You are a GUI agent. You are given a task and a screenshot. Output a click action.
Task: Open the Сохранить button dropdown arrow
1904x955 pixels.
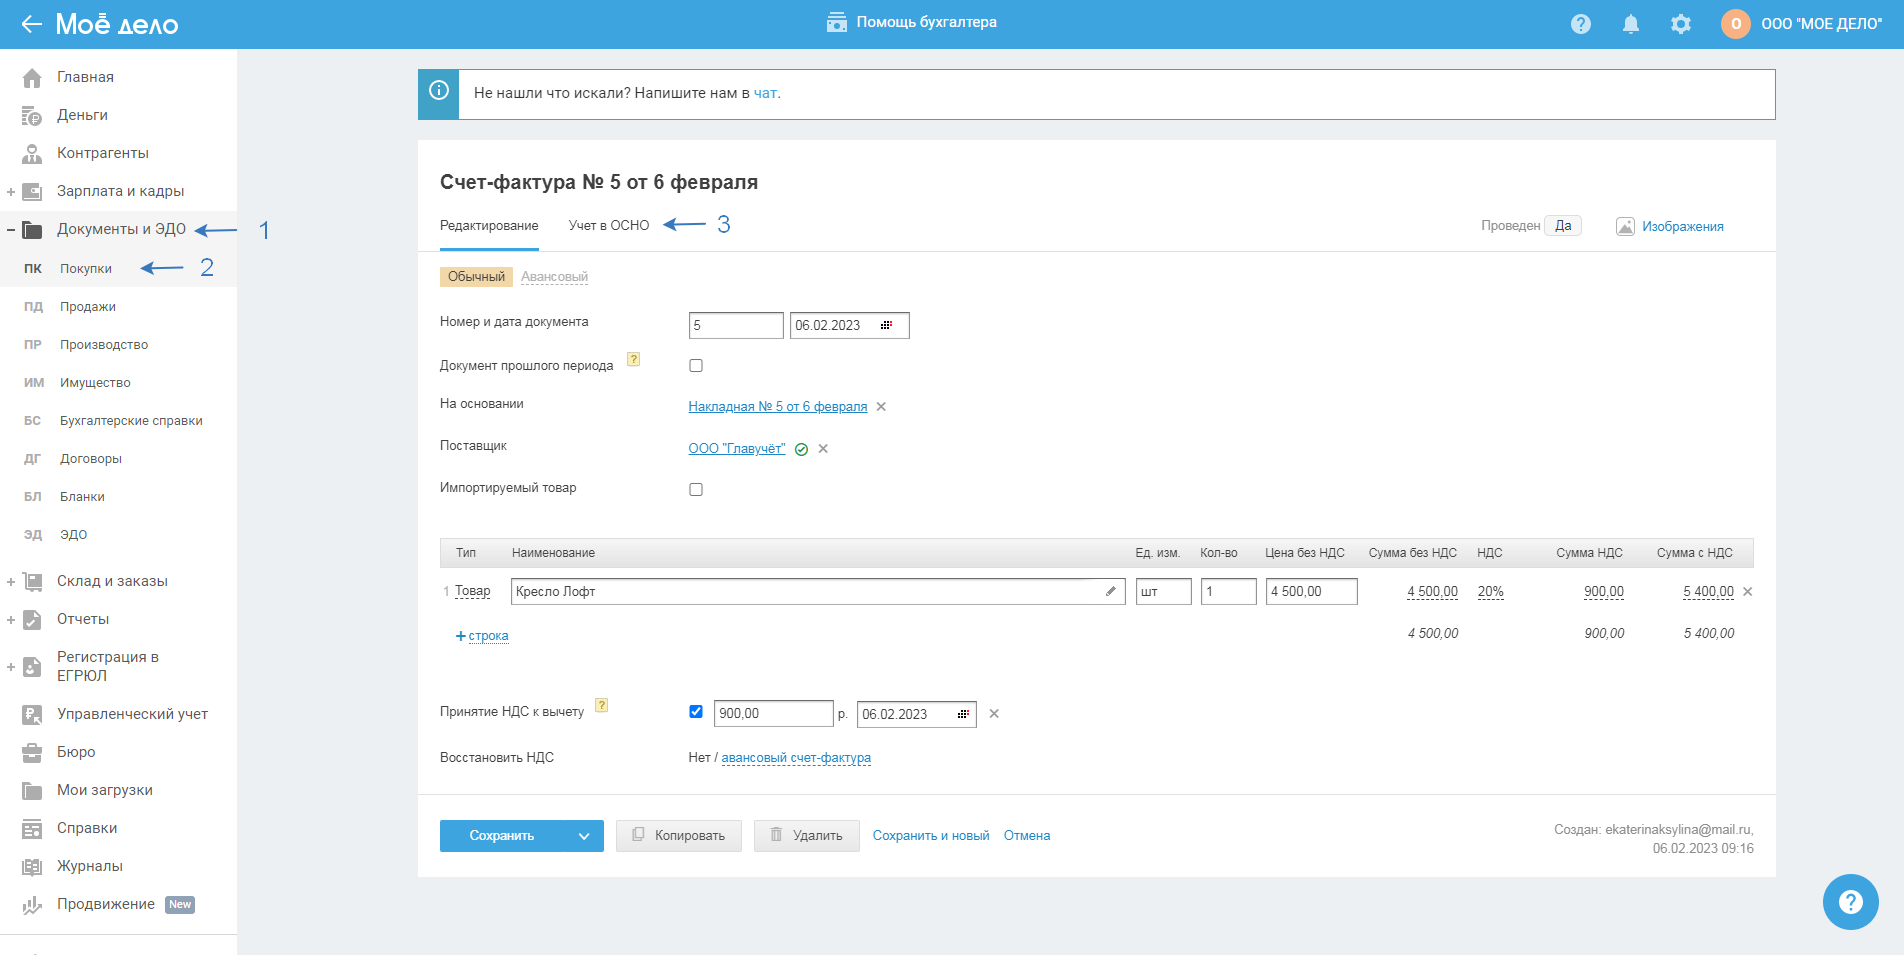(584, 836)
